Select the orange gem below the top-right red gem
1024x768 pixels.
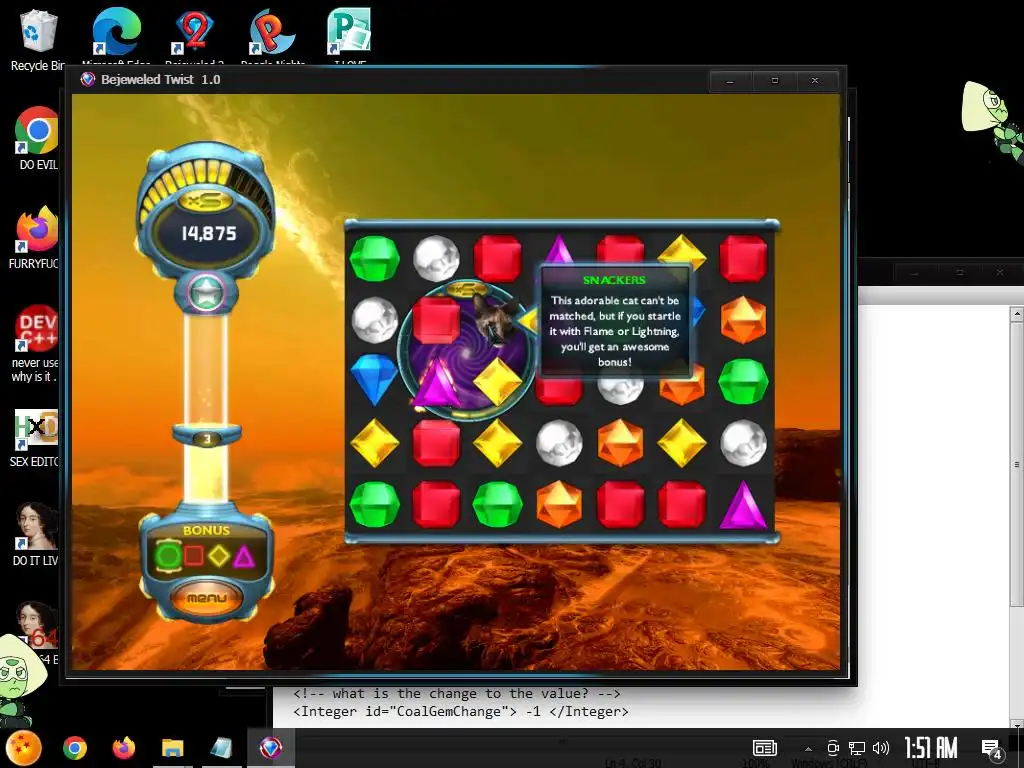click(x=743, y=320)
